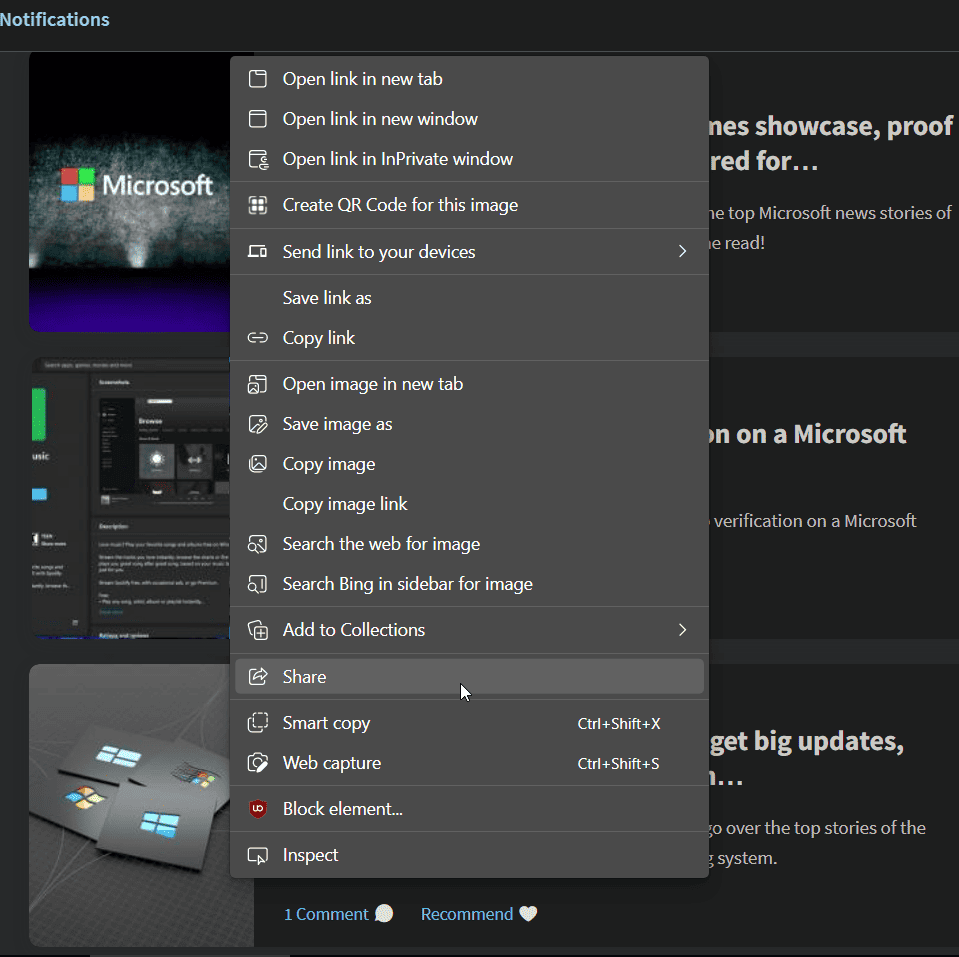The height and width of the screenshot is (957, 959).
Task: Open the Notifications link
Action: (x=54, y=20)
